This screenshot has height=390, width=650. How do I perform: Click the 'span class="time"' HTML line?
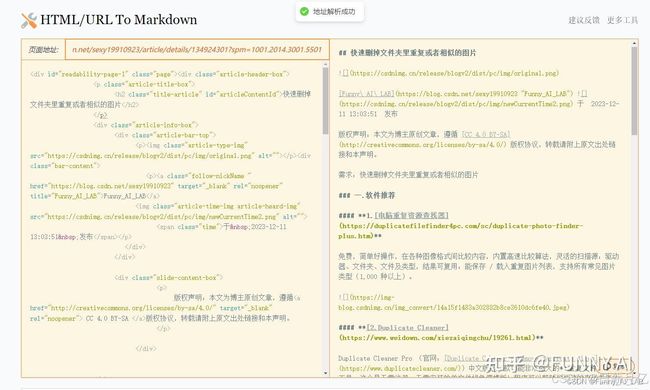pyautogui.click(x=221, y=227)
